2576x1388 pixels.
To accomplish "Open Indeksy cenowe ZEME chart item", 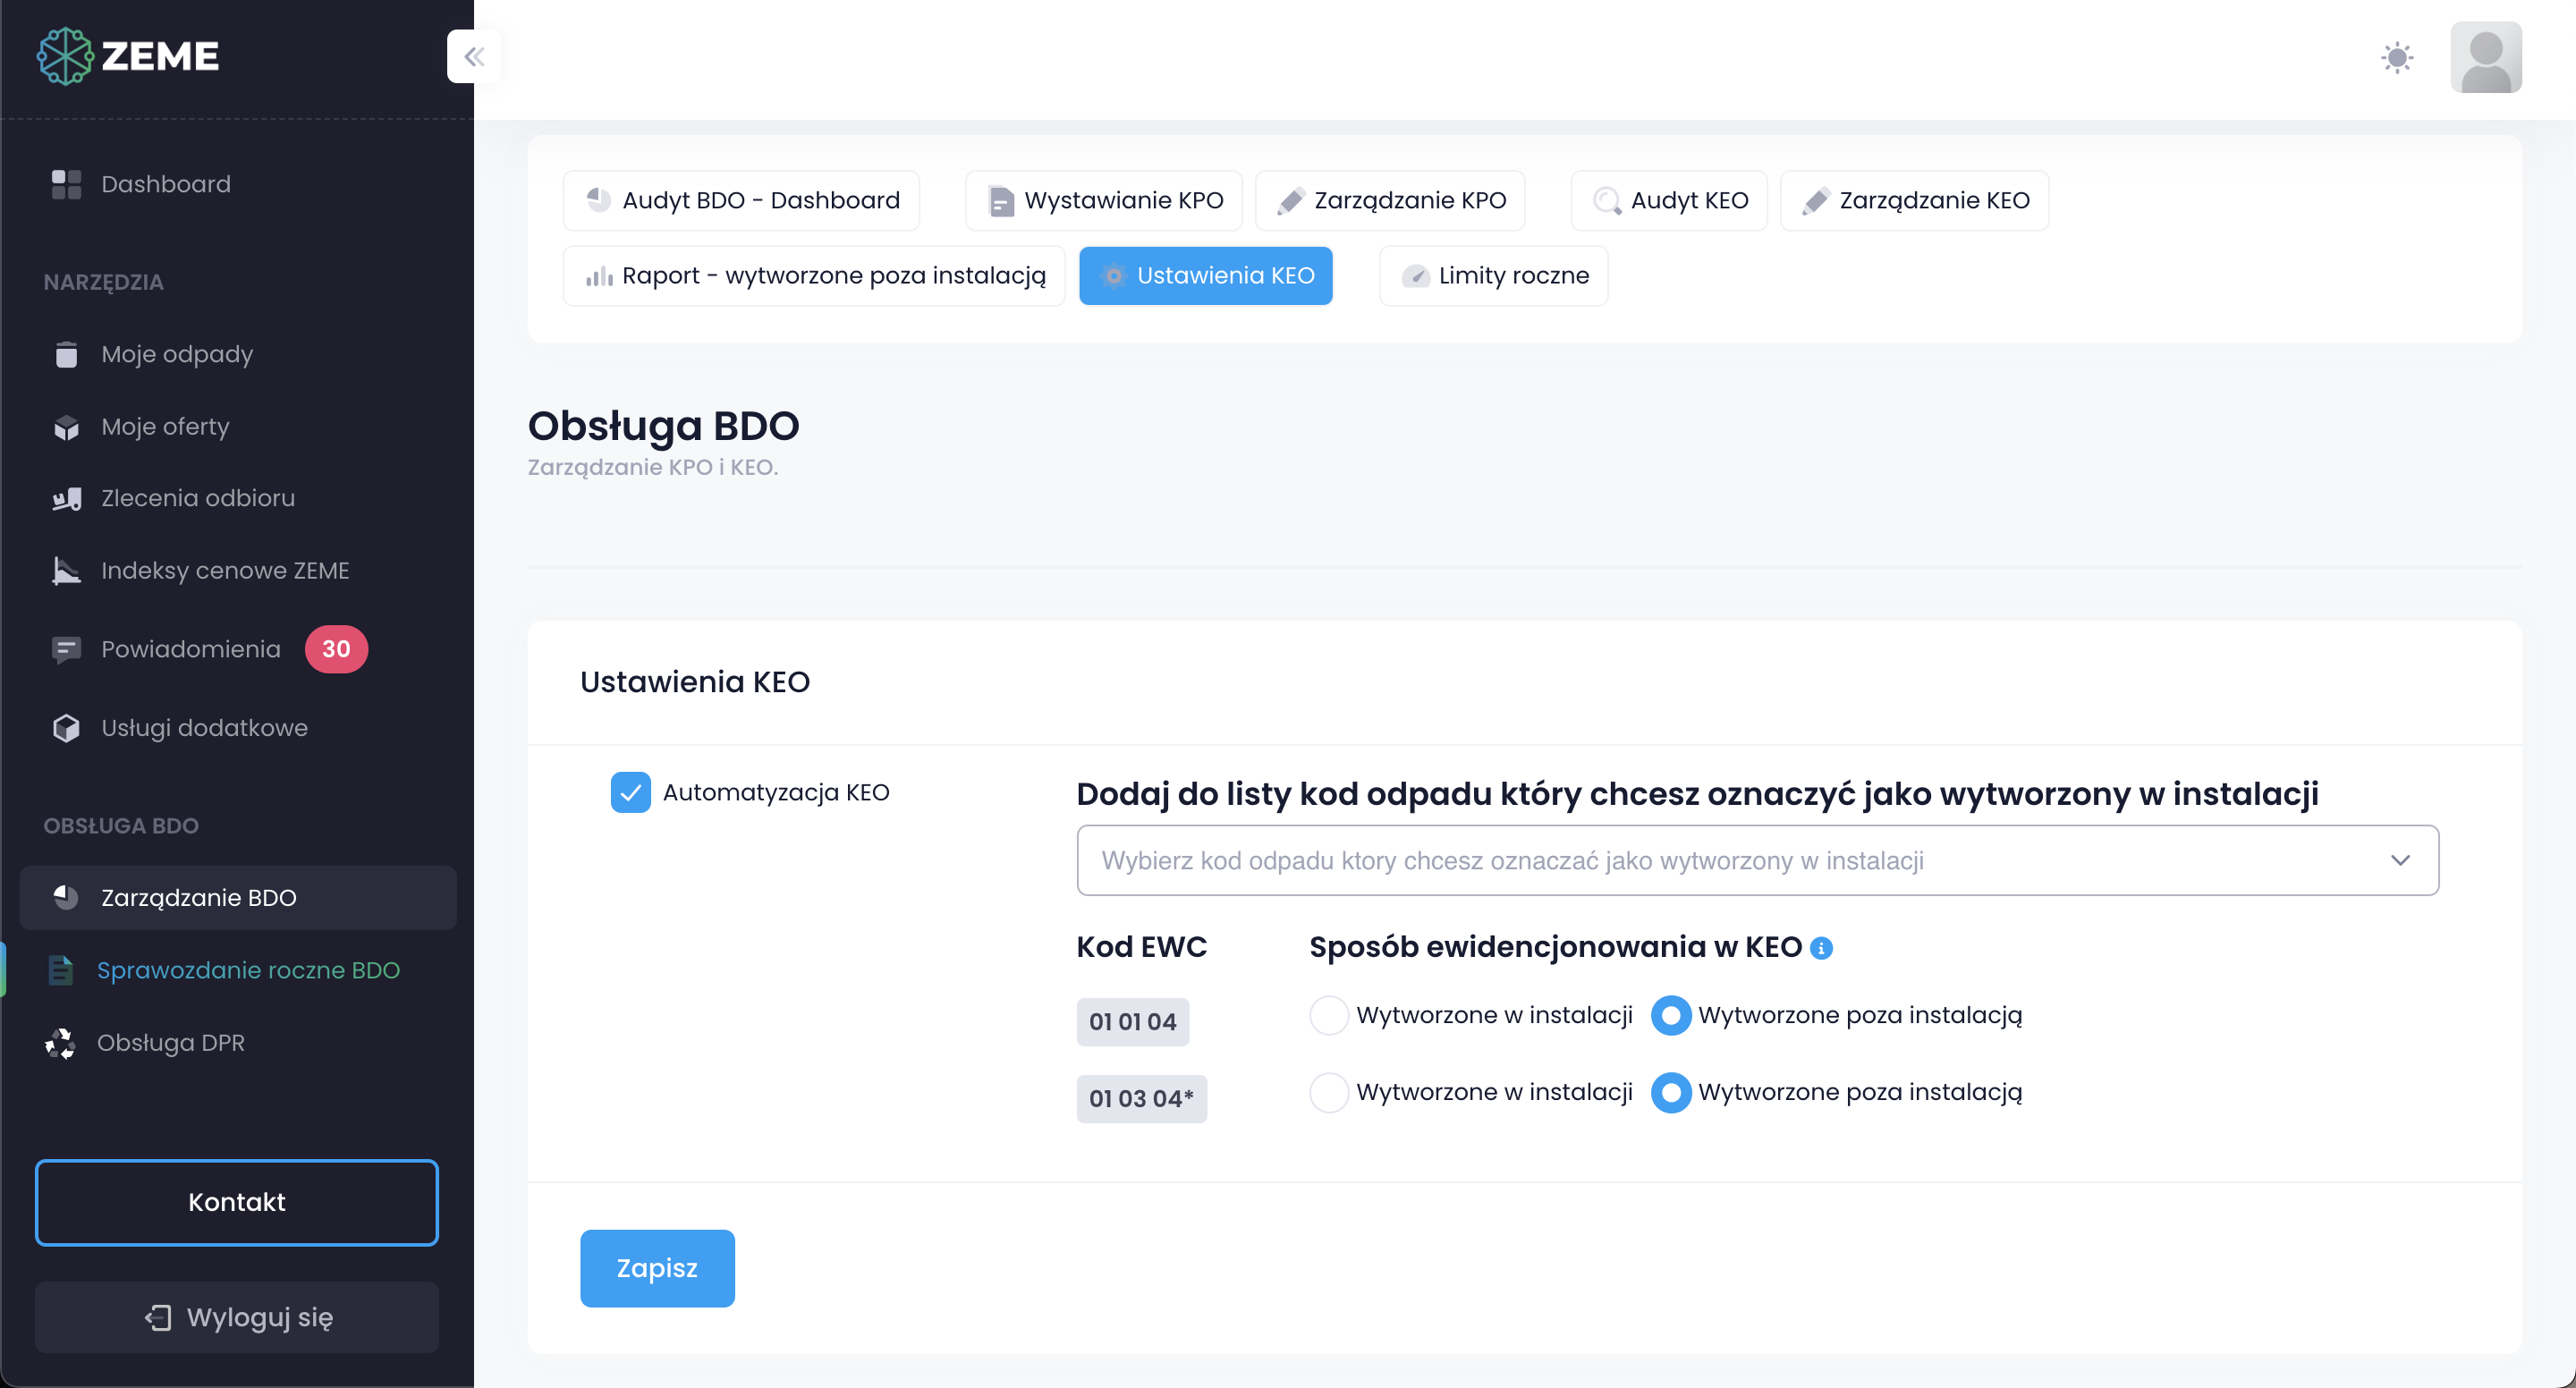I will pos(224,570).
